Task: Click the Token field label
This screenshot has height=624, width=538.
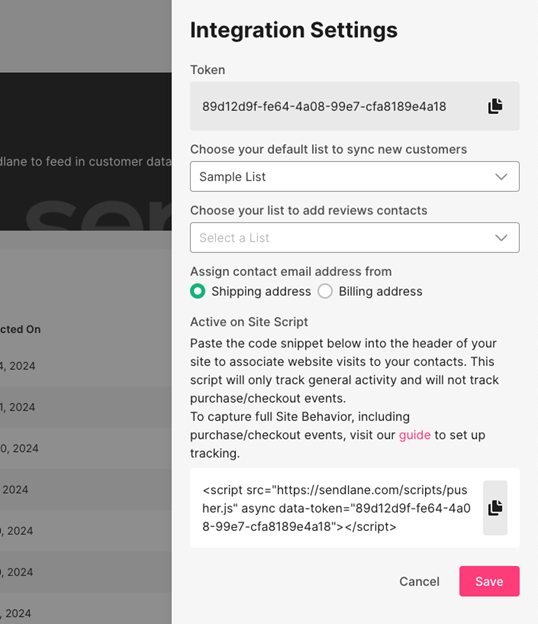Action: point(208,70)
